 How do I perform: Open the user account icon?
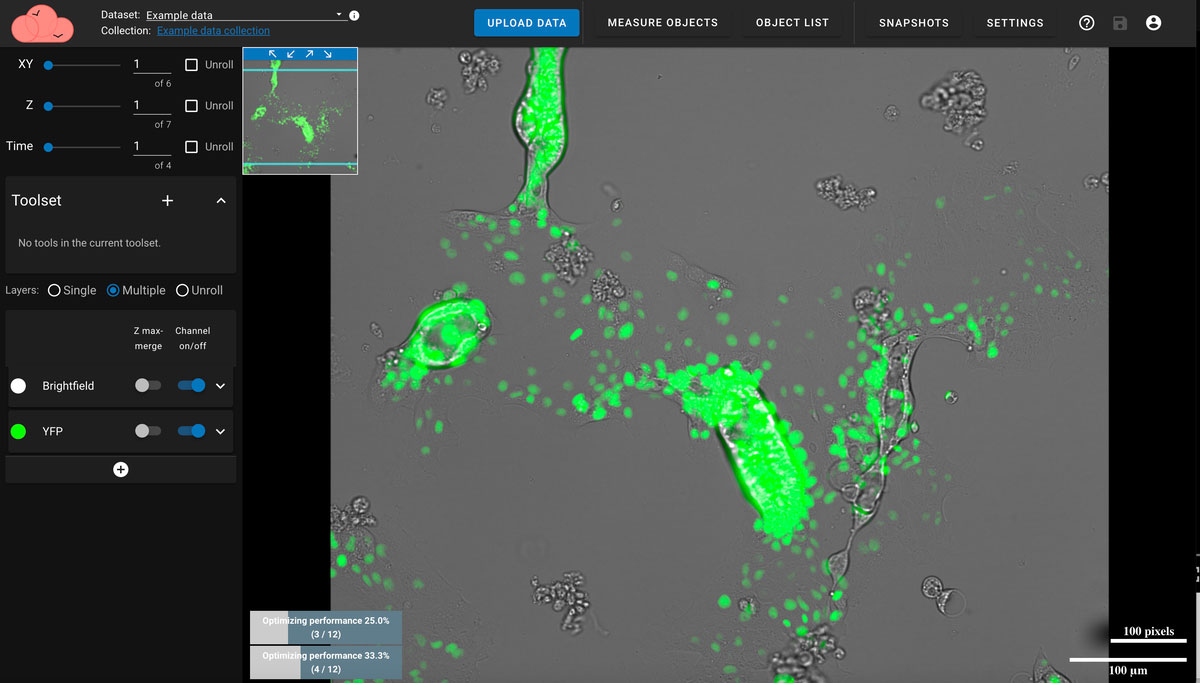[x=1153, y=23]
